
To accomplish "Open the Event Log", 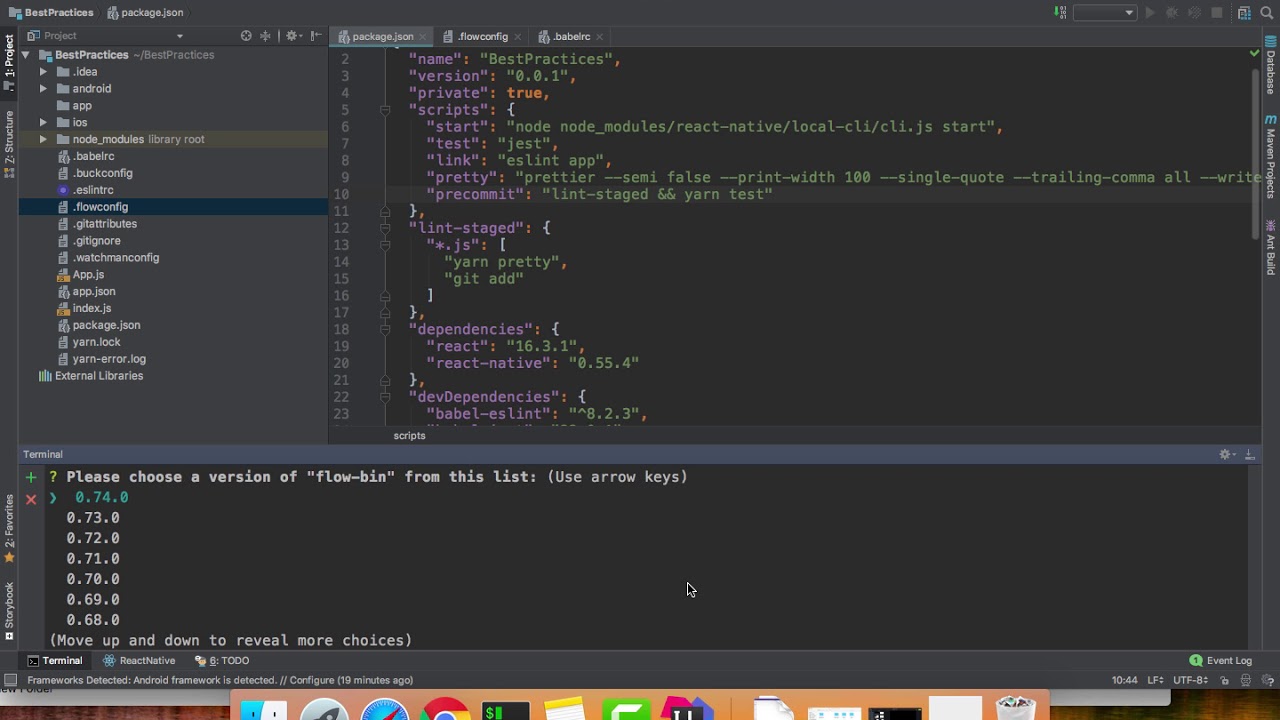I will [1220, 660].
